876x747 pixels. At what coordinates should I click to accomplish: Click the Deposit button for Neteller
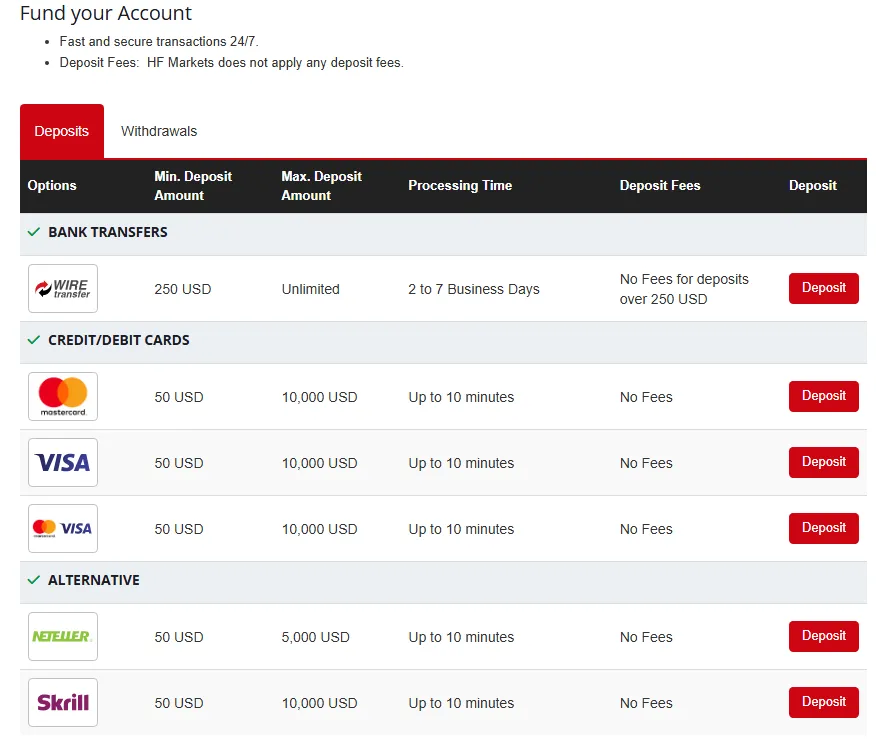pos(823,636)
